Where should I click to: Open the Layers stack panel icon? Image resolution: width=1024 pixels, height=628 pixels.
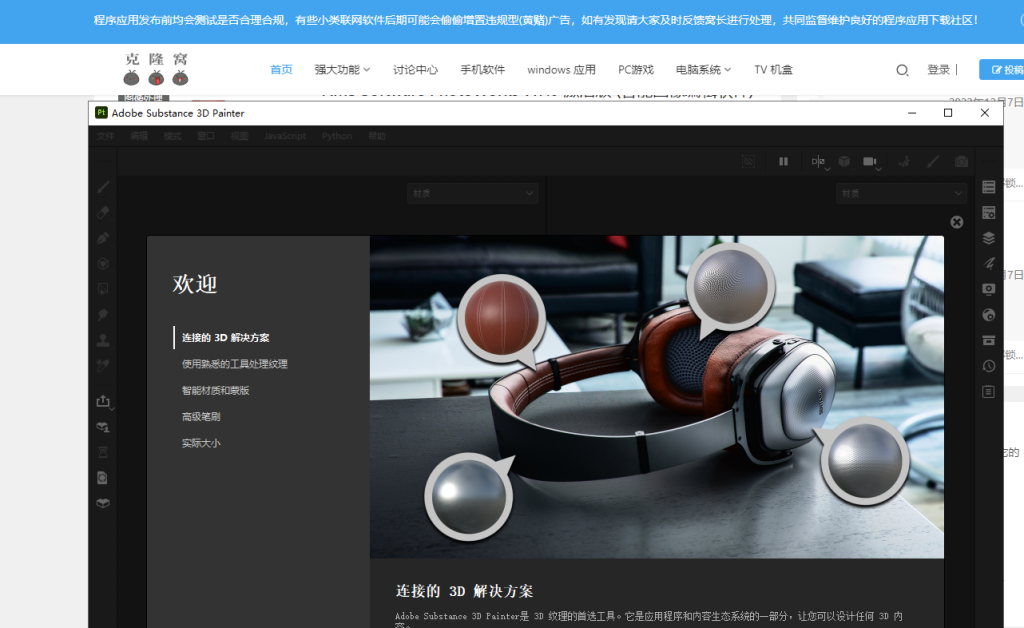click(x=989, y=238)
